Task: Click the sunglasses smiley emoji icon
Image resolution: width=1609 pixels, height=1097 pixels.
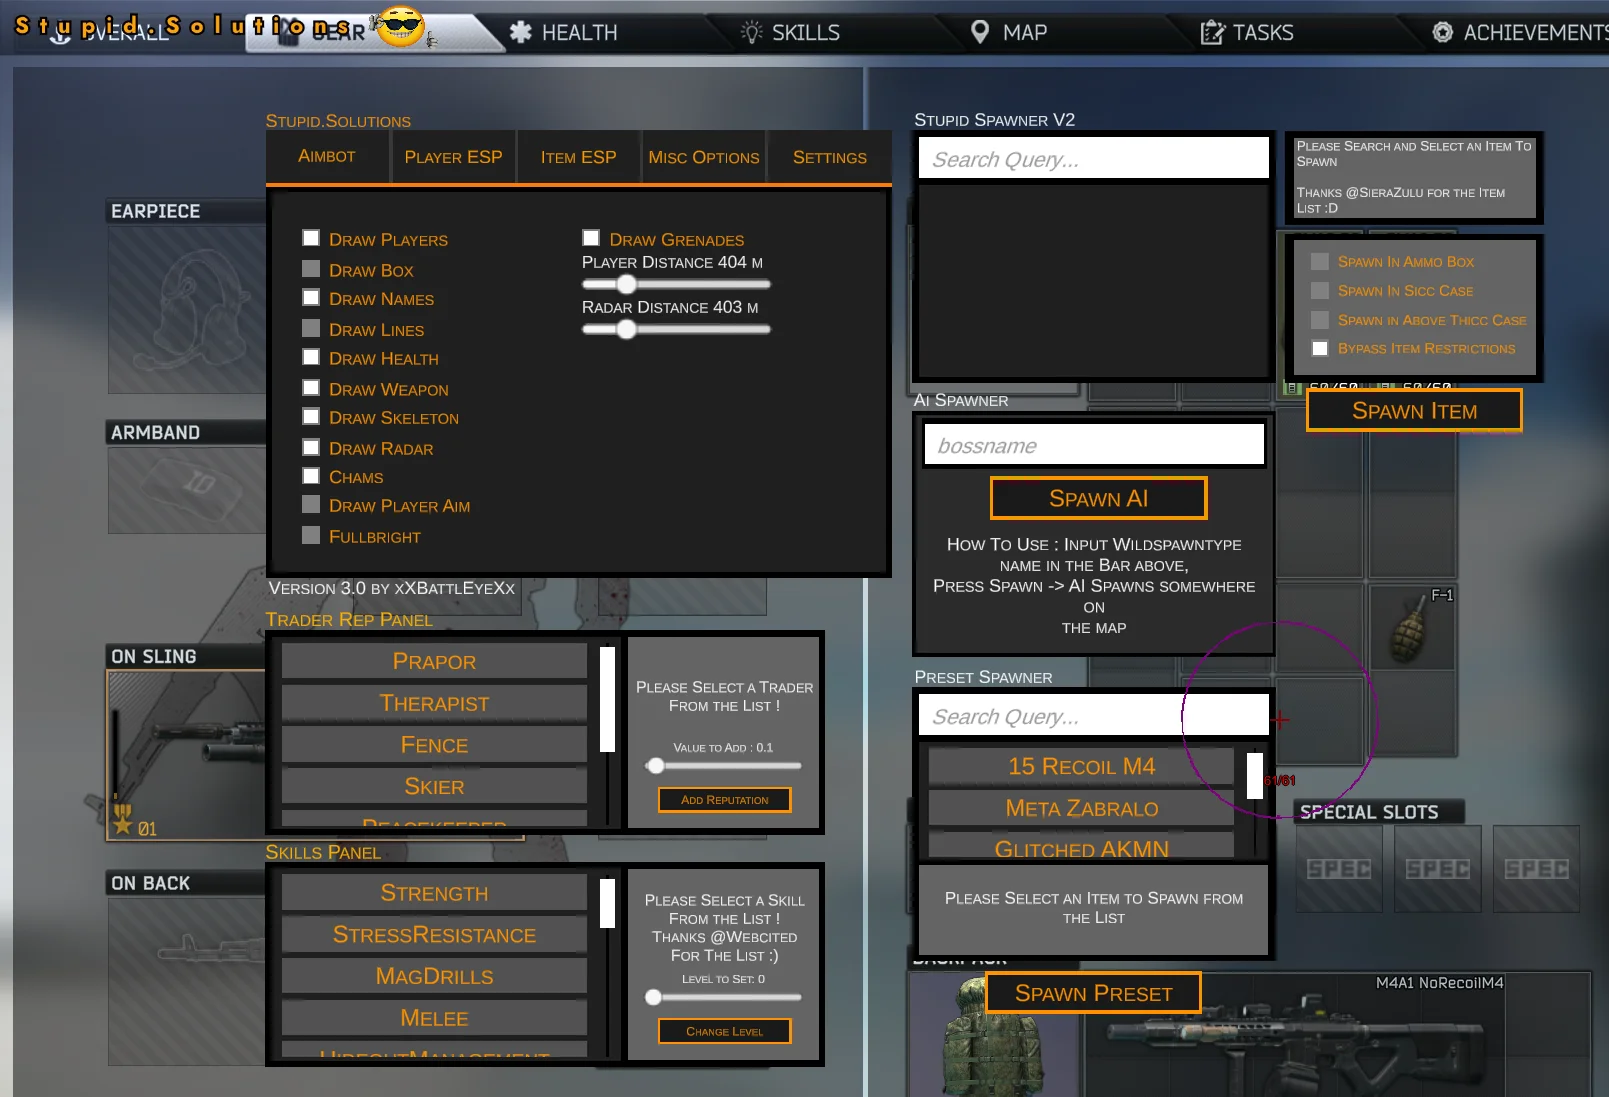Action: pyautogui.click(x=402, y=26)
